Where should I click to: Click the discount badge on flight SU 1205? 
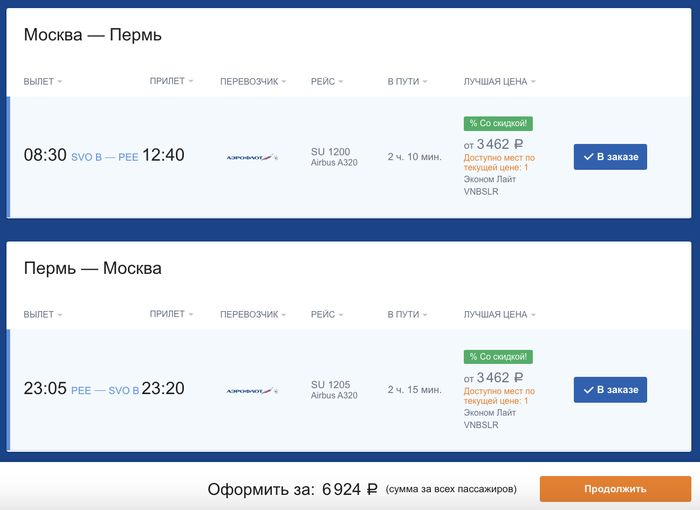click(497, 356)
